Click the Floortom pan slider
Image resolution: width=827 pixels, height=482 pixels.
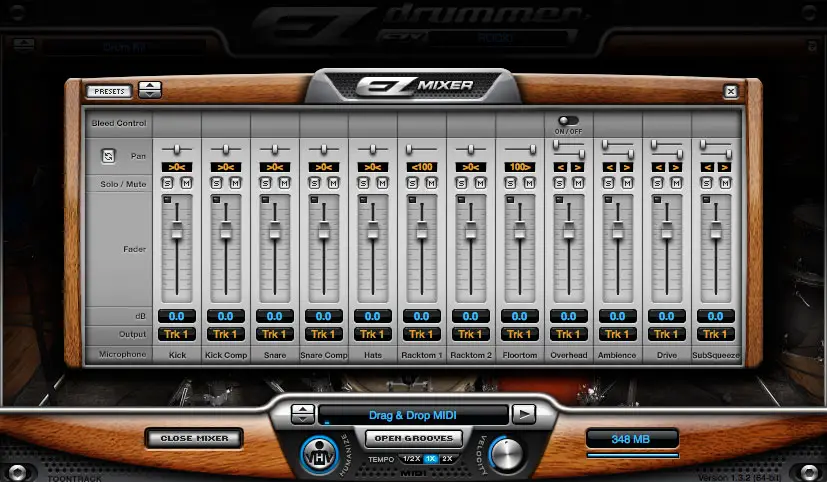[533, 150]
